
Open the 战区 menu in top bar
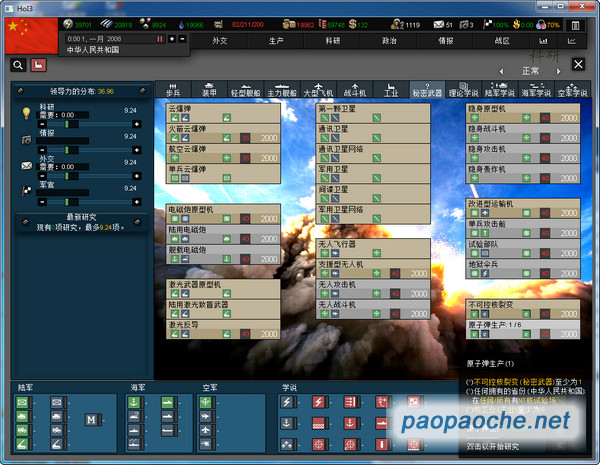[502, 41]
